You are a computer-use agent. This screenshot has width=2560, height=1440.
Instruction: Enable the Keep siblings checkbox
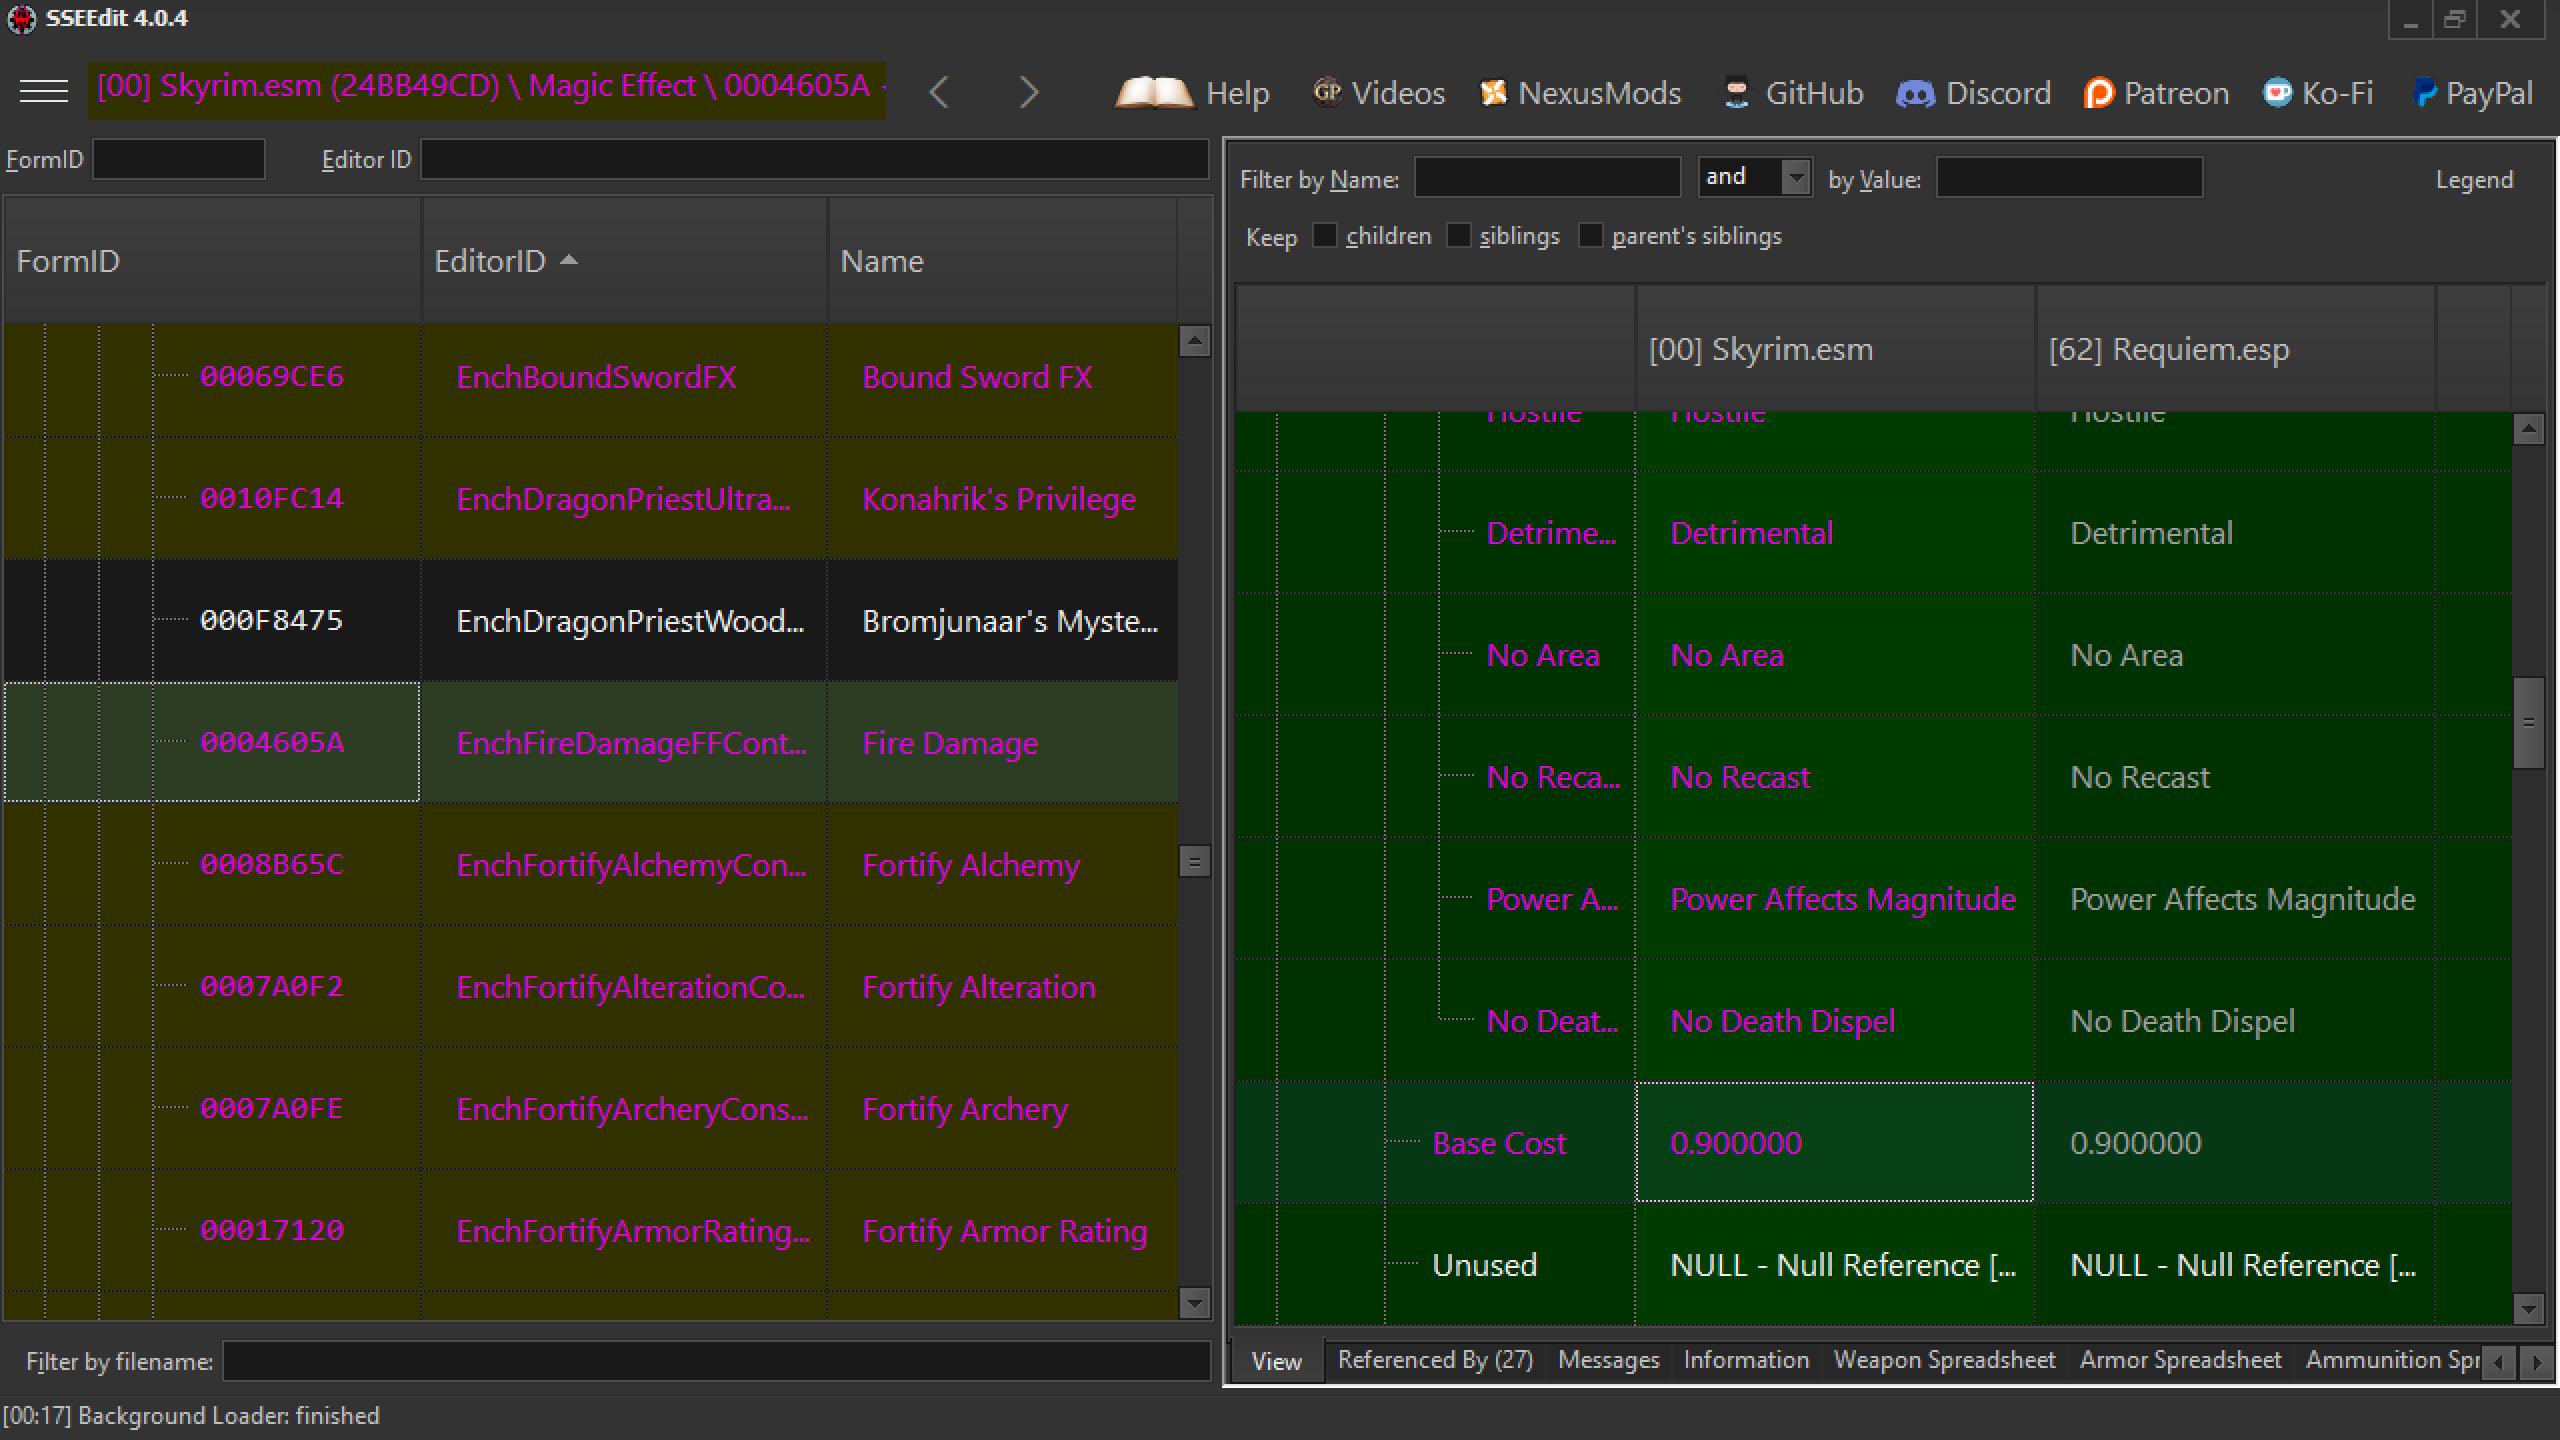click(1459, 236)
